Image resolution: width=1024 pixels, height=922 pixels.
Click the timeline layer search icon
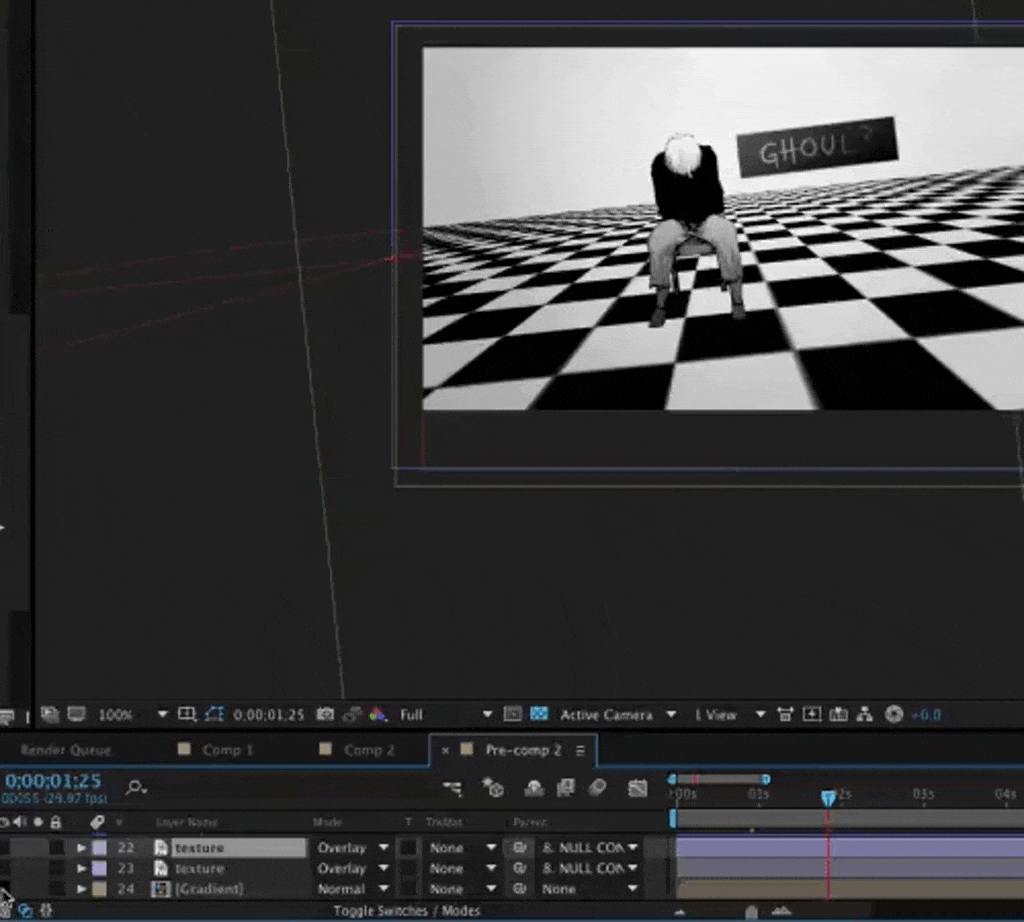(136, 788)
